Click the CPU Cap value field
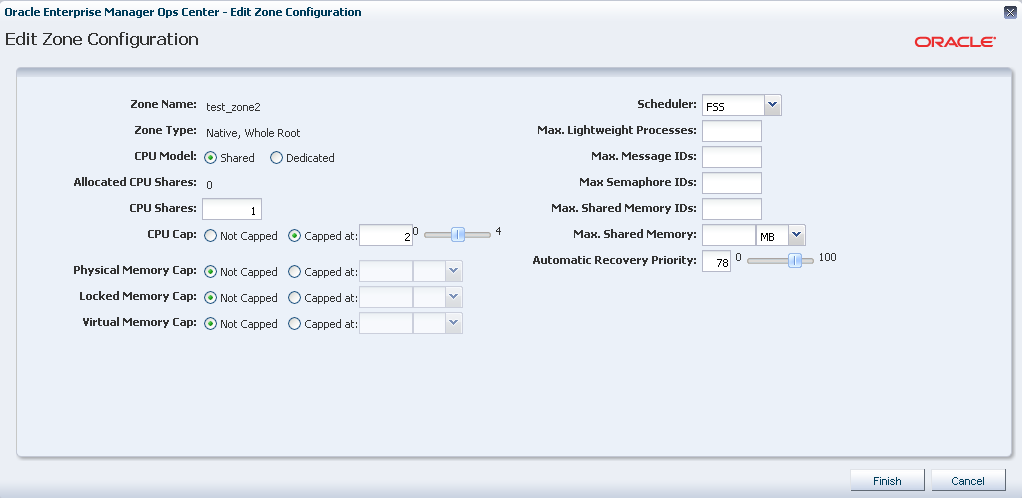Screen dimensions: 1022x498 point(386,235)
